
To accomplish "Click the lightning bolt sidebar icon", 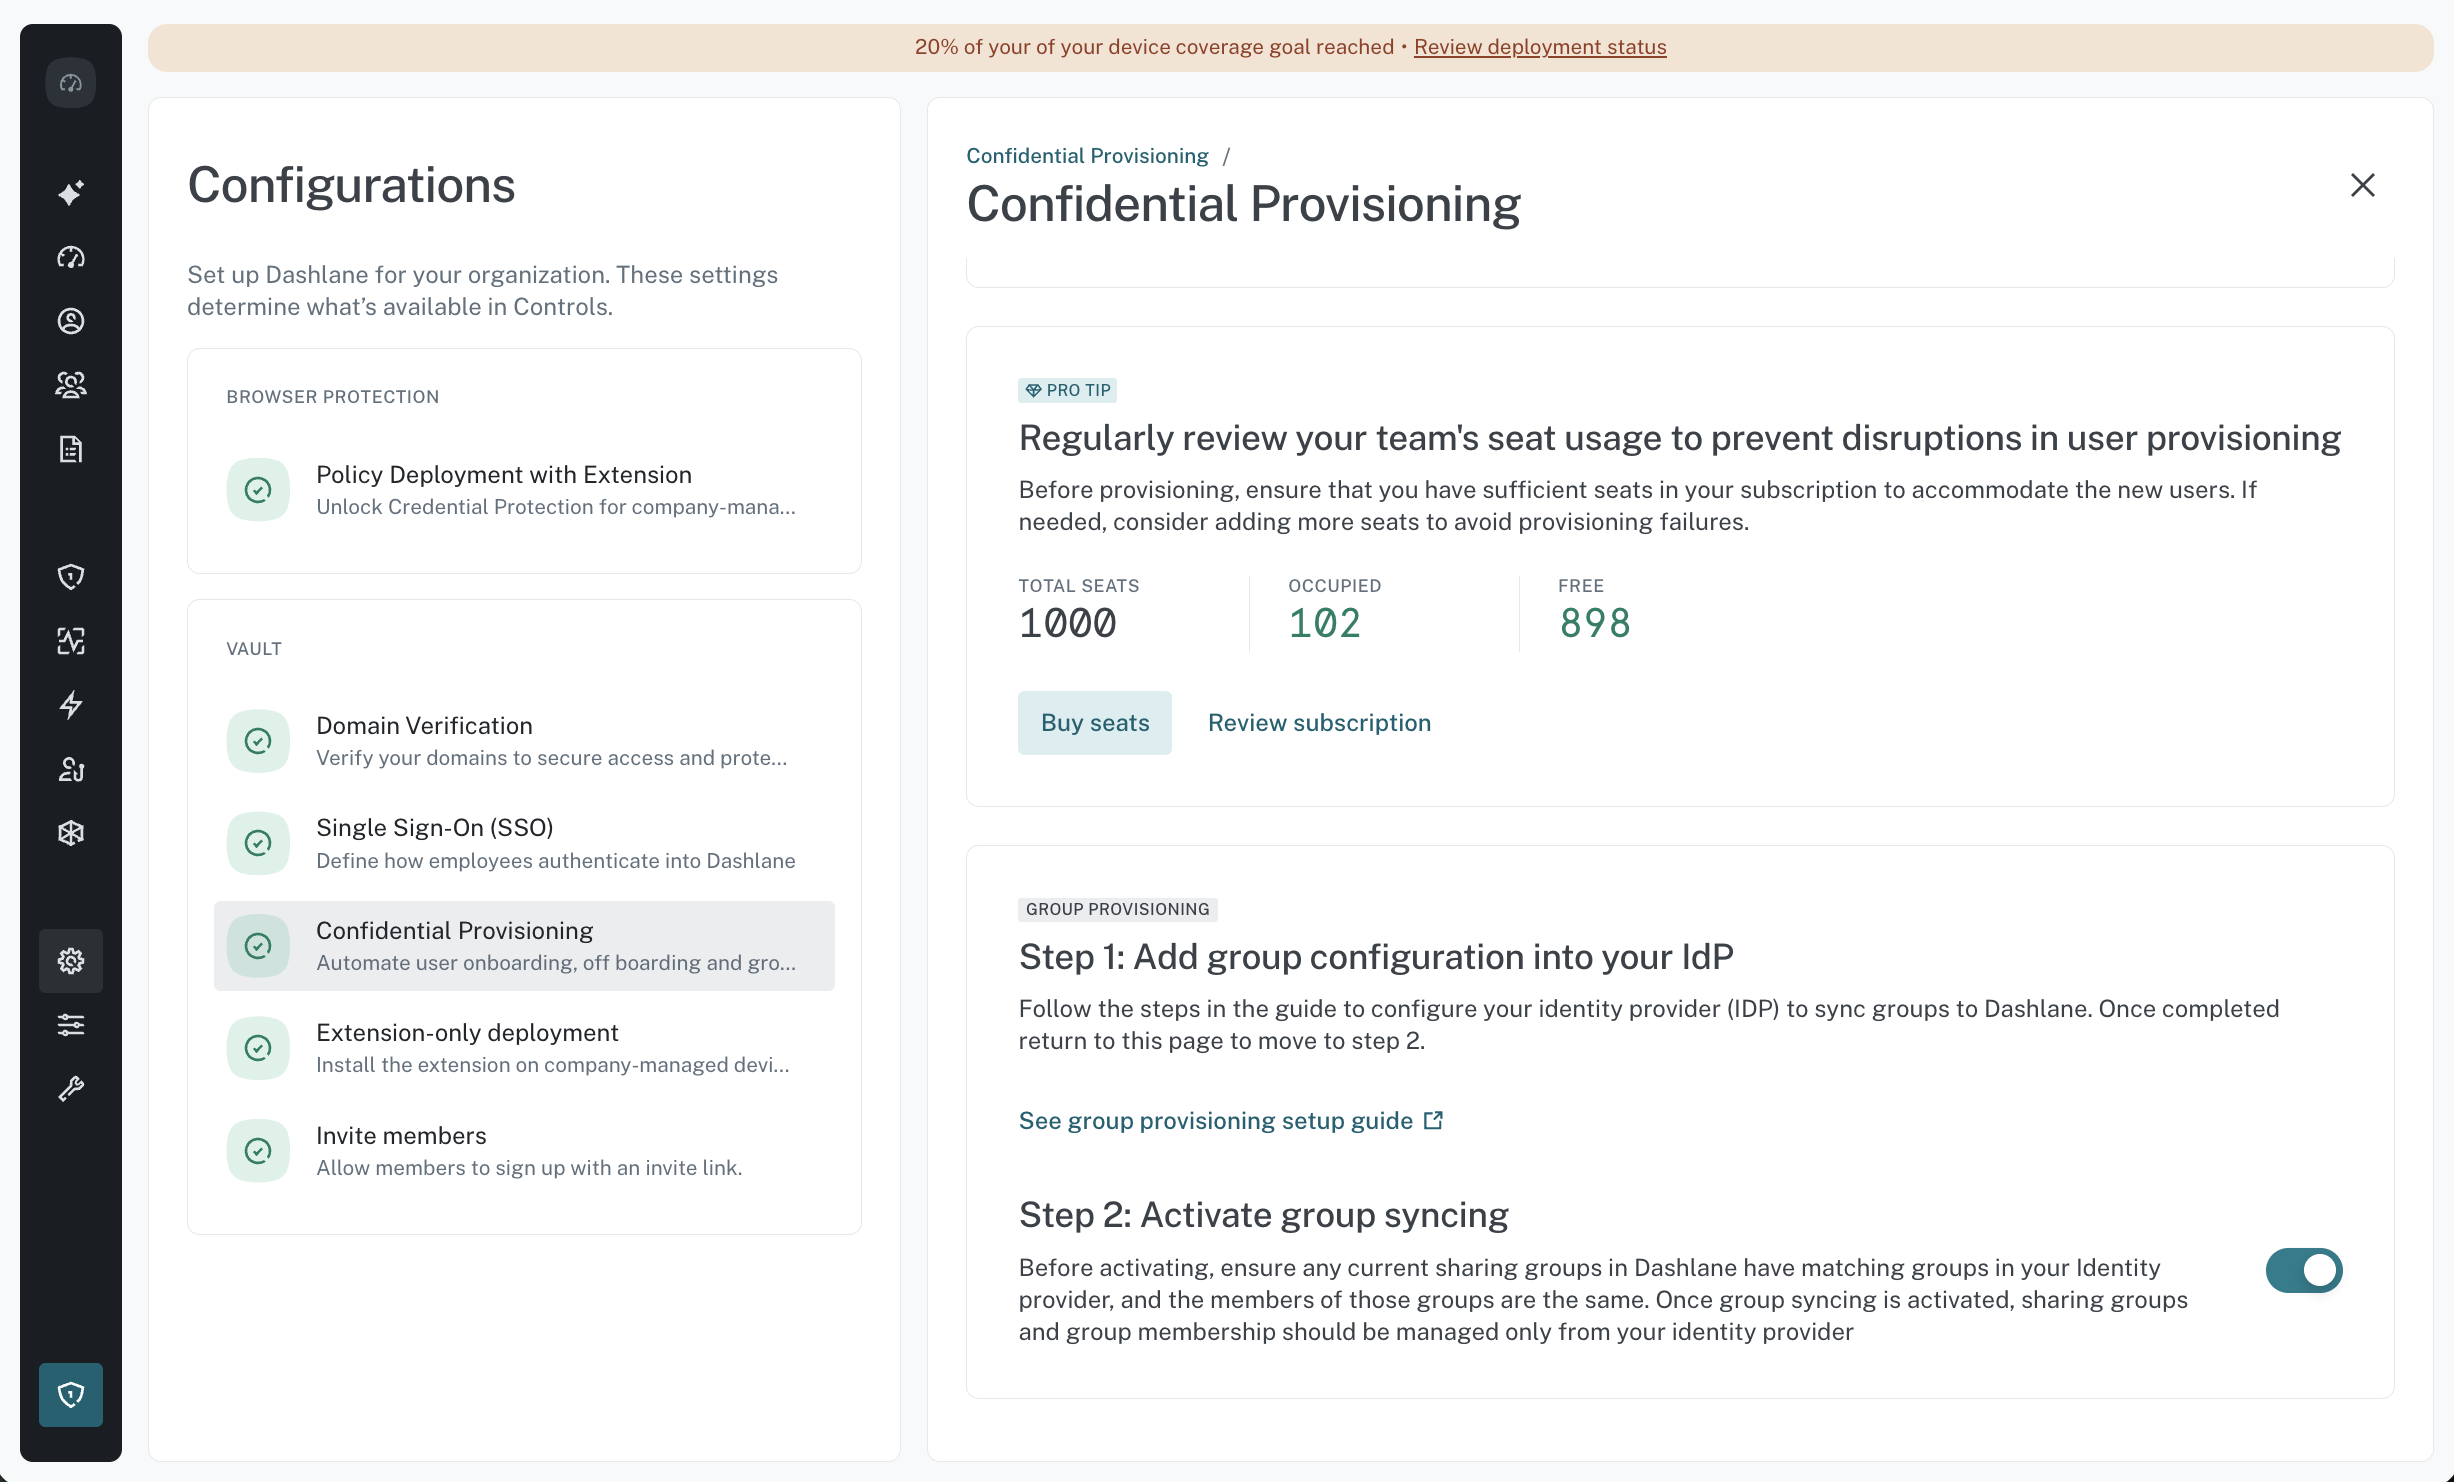I will pos(70,705).
